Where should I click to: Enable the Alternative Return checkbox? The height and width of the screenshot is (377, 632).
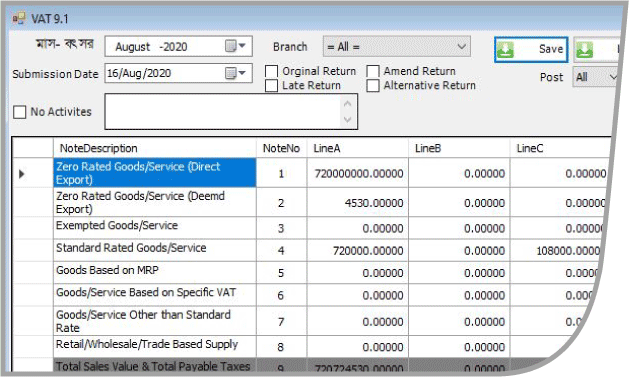(373, 85)
